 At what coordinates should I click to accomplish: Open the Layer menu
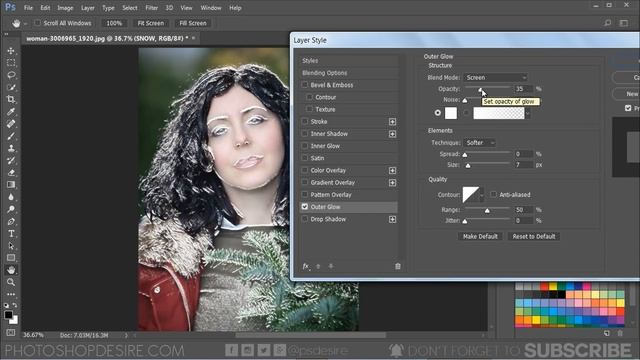click(x=87, y=8)
